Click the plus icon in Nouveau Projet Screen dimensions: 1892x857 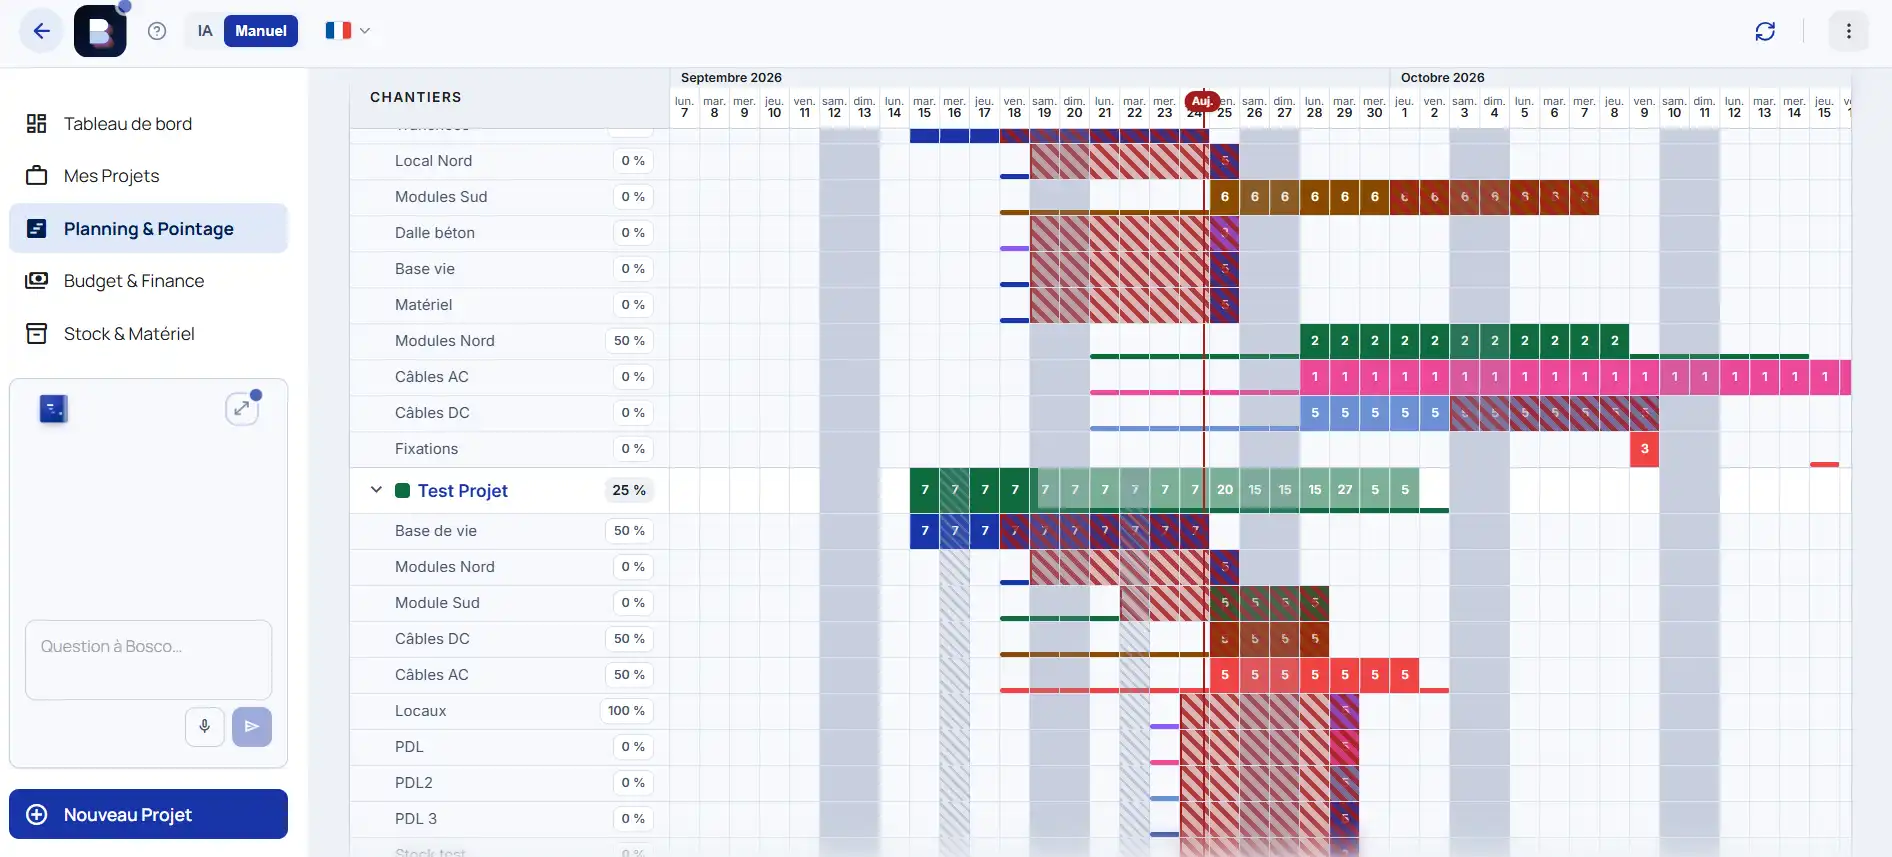click(37, 815)
